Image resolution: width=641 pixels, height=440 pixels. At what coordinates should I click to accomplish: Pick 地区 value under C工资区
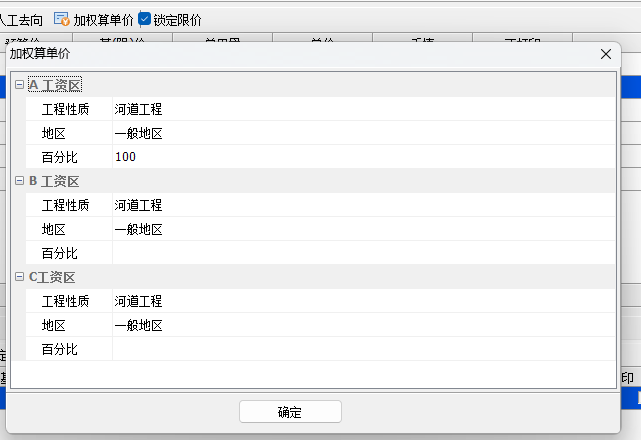point(360,325)
